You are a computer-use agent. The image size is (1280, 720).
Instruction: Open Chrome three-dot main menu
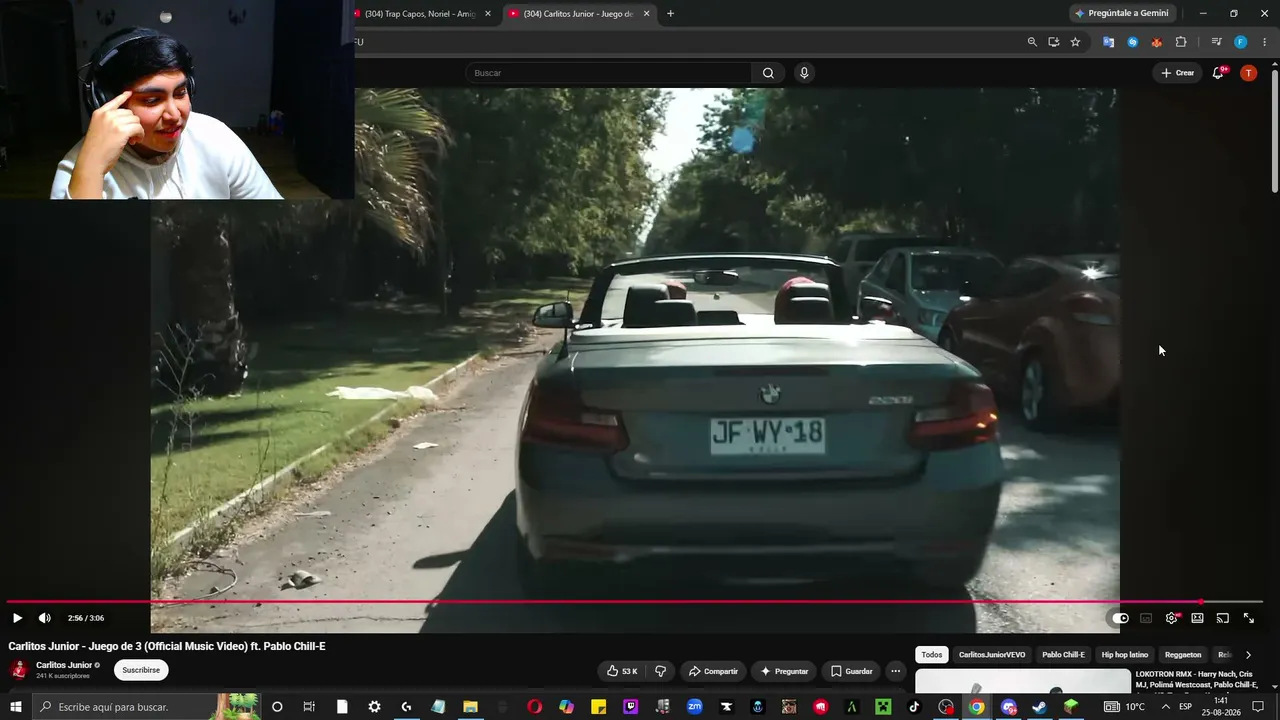[1264, 42]
